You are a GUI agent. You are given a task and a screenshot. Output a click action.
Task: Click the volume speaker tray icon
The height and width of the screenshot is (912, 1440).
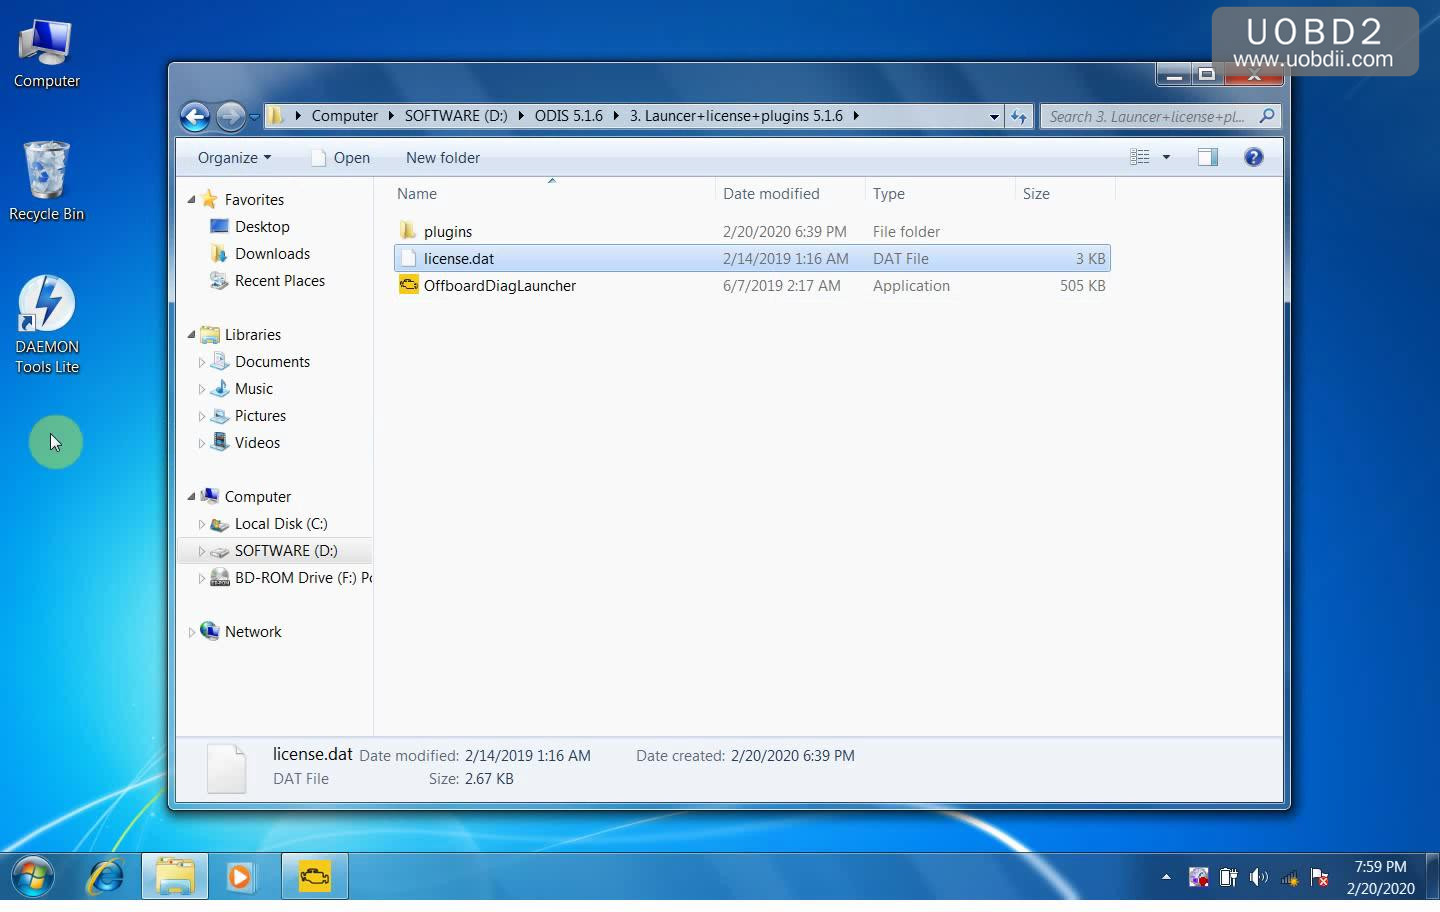coord(1258,878)
